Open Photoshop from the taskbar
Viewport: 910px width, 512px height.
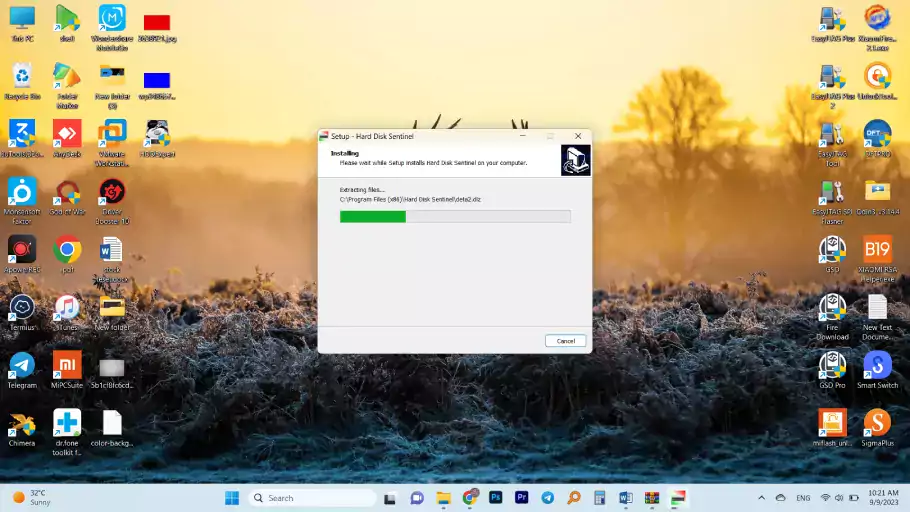(495, 498)
